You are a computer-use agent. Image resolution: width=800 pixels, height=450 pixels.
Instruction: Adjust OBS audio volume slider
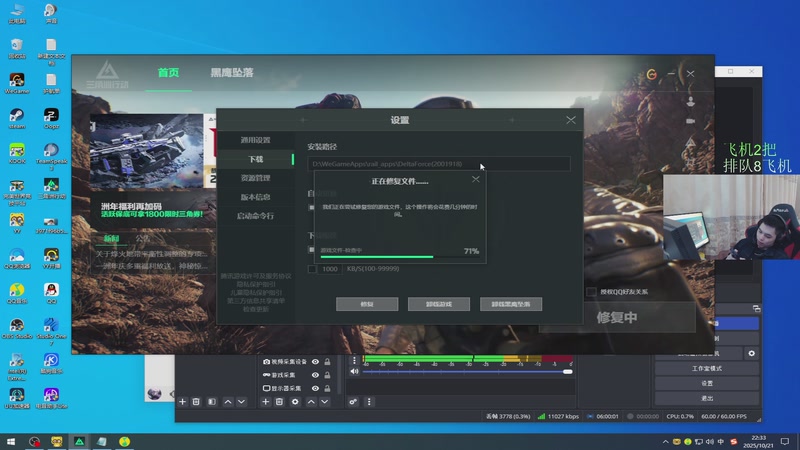[x=467, y=371]
